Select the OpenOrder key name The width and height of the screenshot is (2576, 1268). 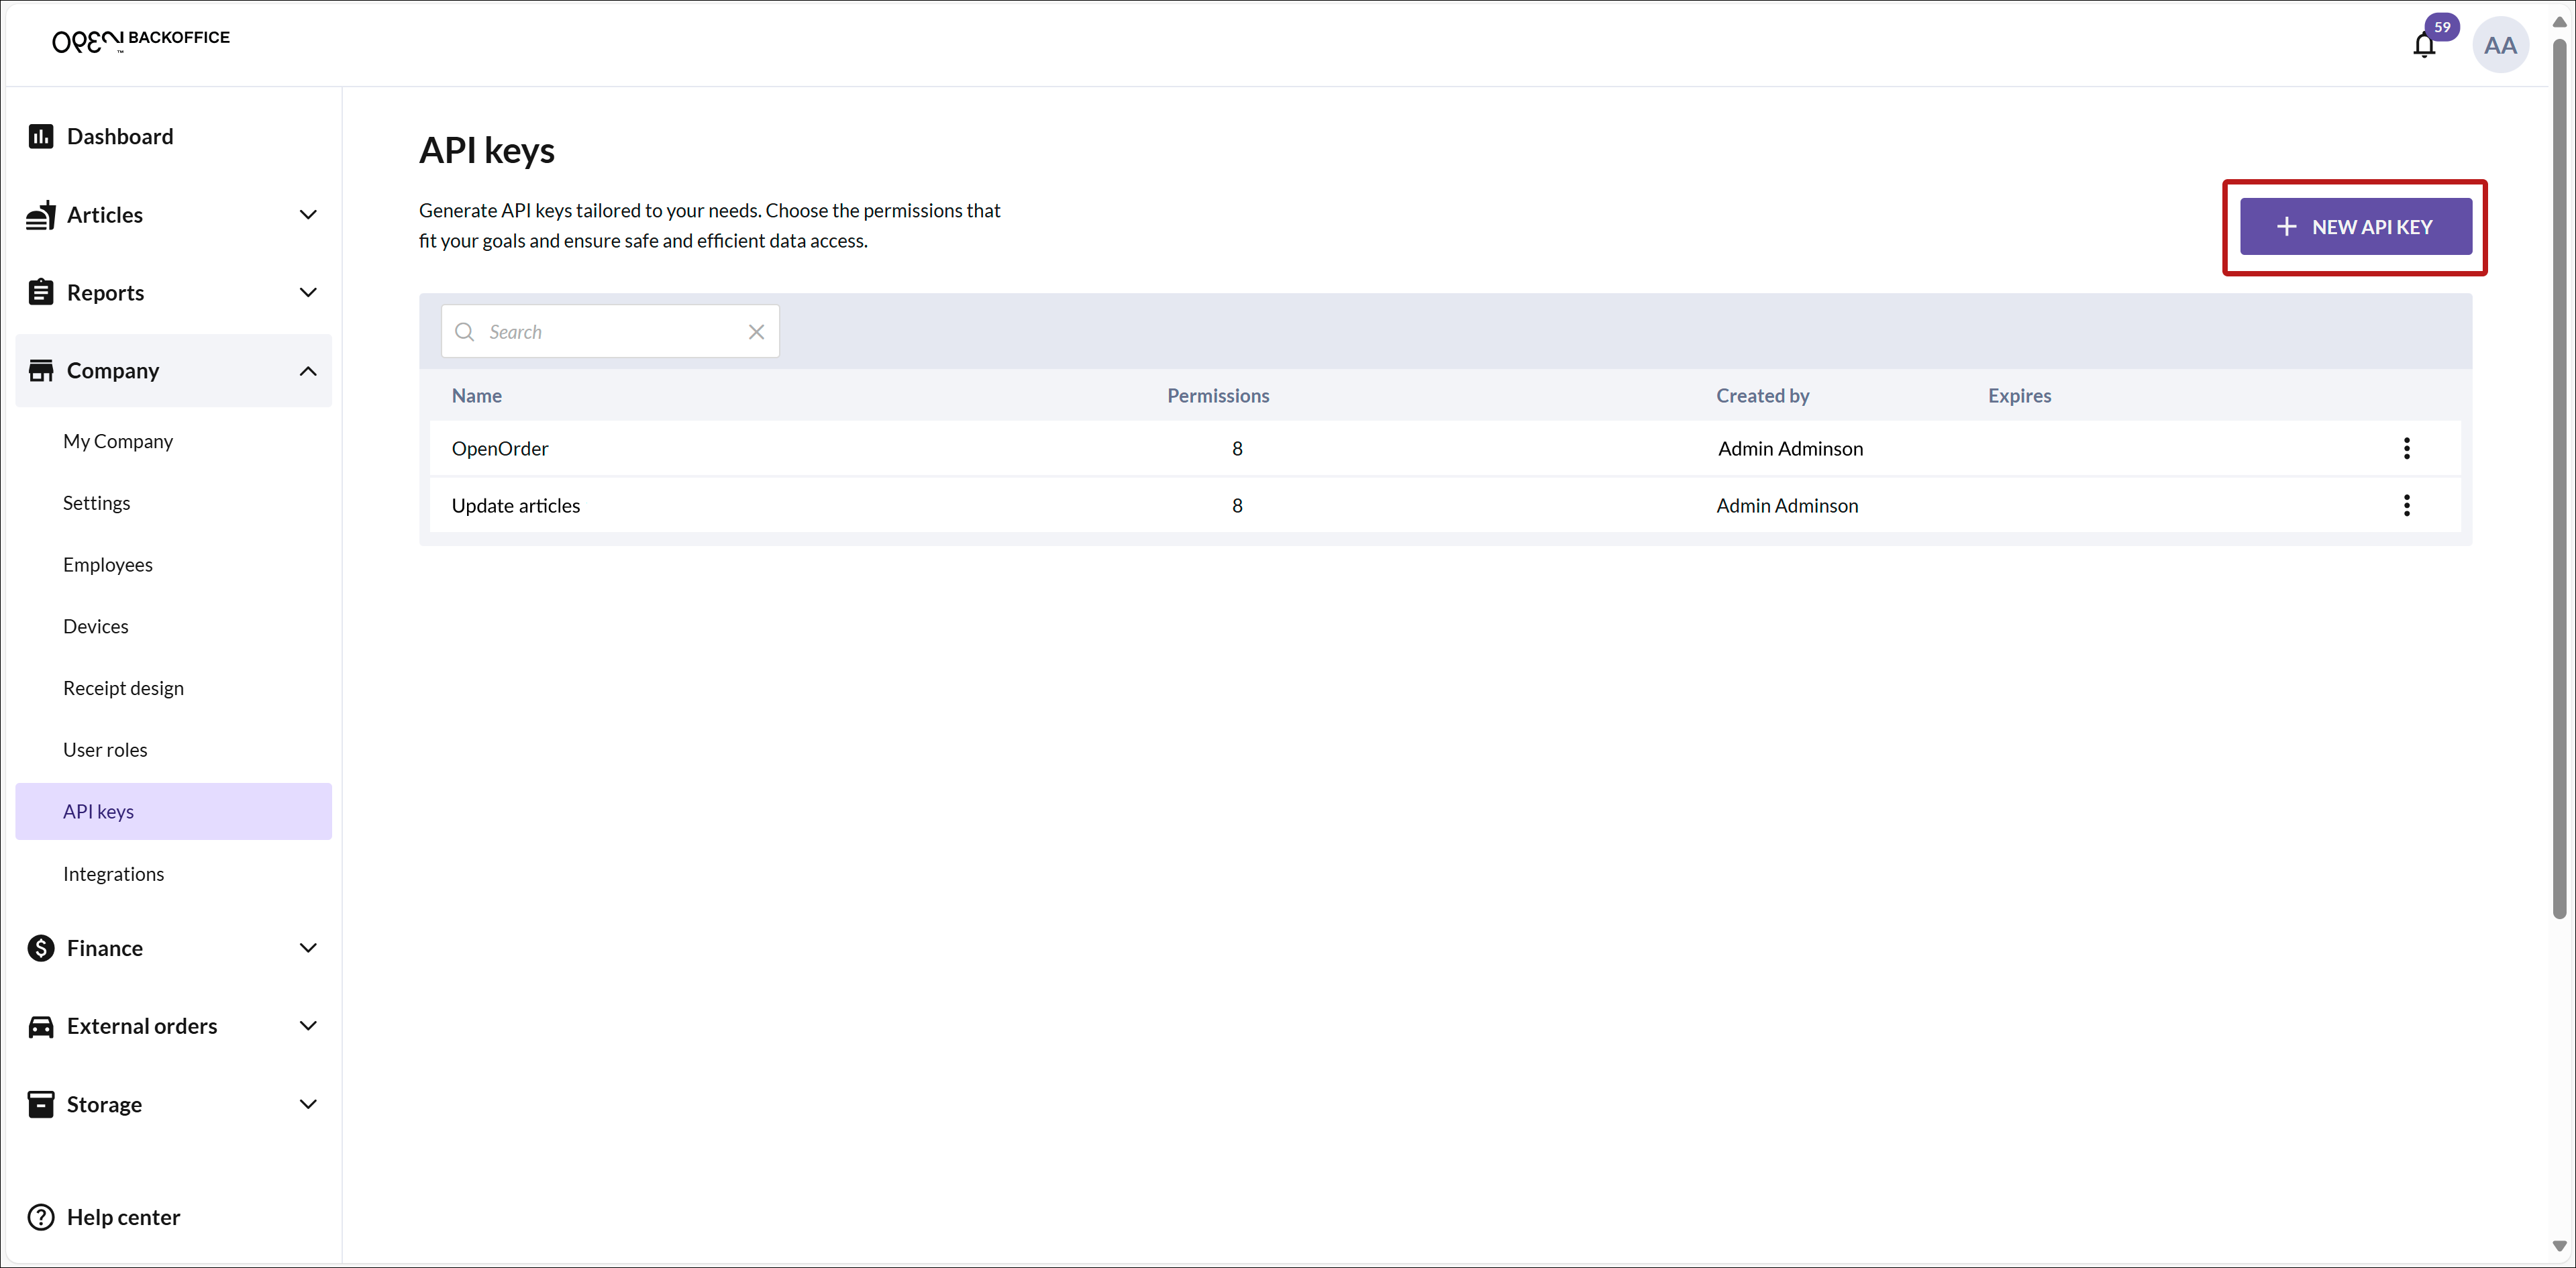coord(500,448)
